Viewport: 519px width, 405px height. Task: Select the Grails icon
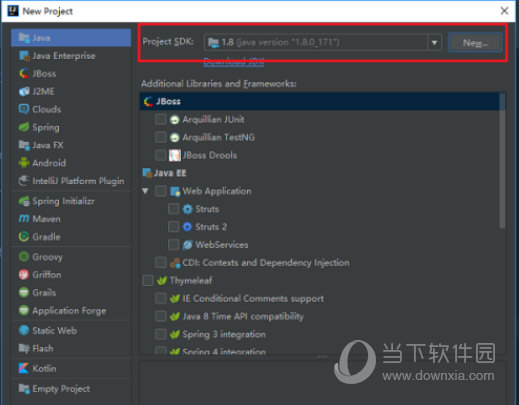(24, 293)
